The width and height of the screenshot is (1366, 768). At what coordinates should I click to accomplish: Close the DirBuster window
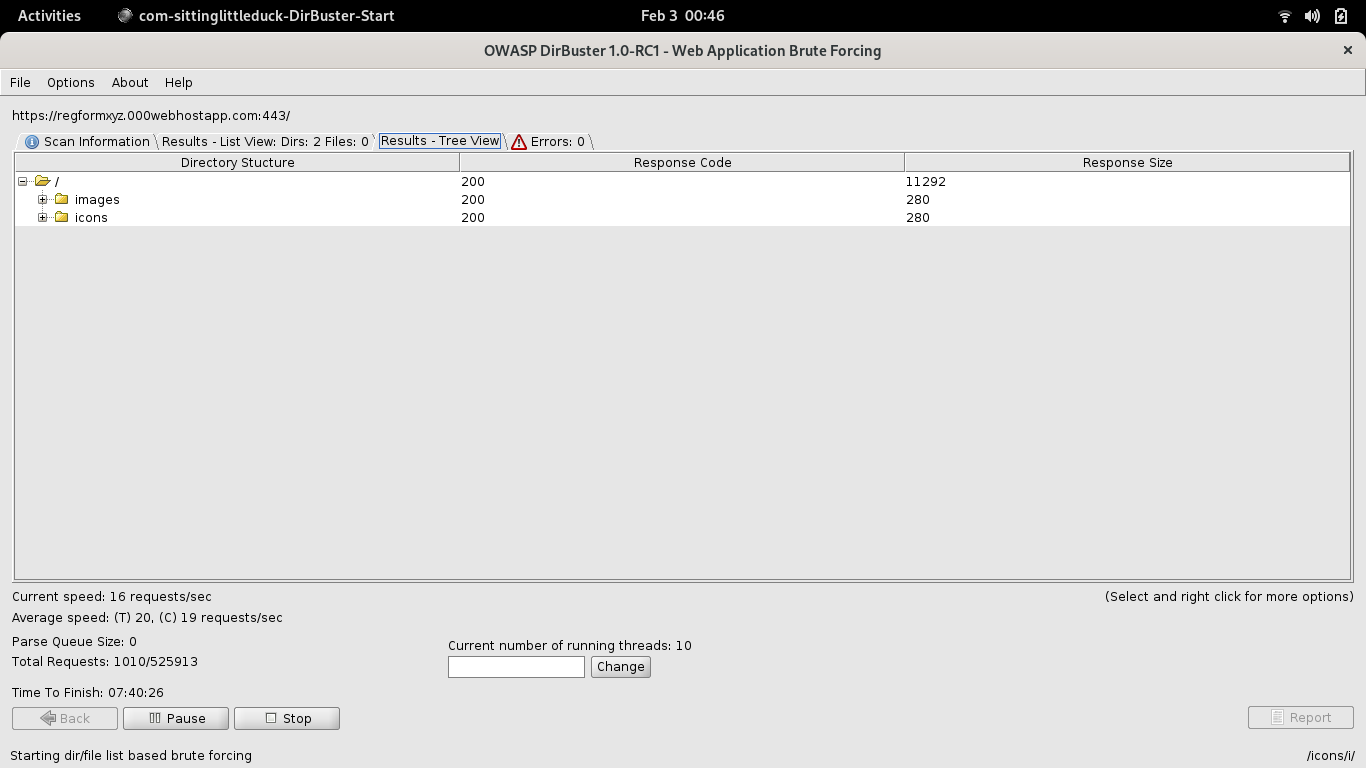1347,50
